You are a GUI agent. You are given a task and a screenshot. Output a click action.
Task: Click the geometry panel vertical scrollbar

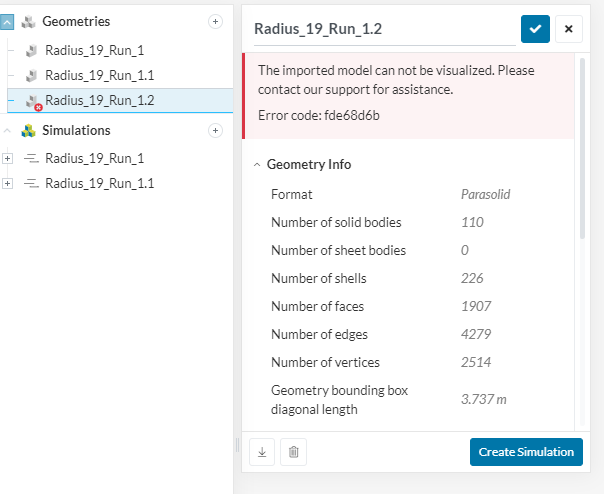click(x=582, y=149)
